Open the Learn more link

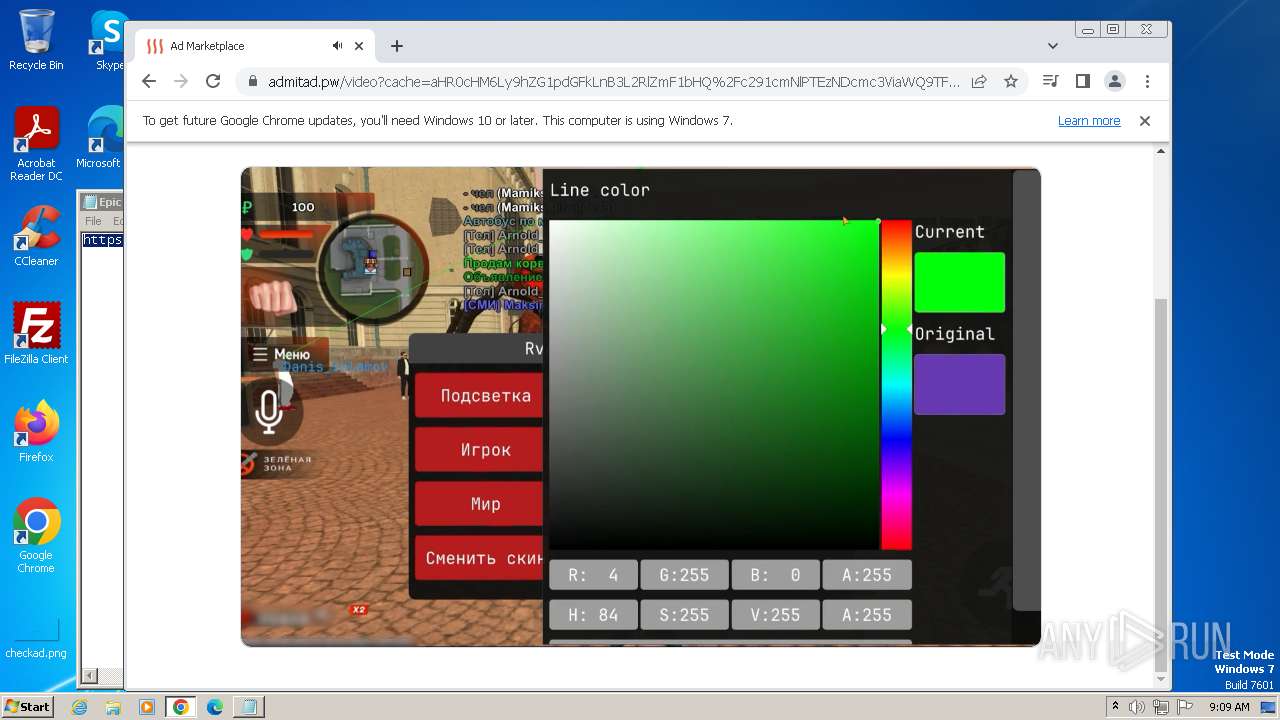point(1089,121)
